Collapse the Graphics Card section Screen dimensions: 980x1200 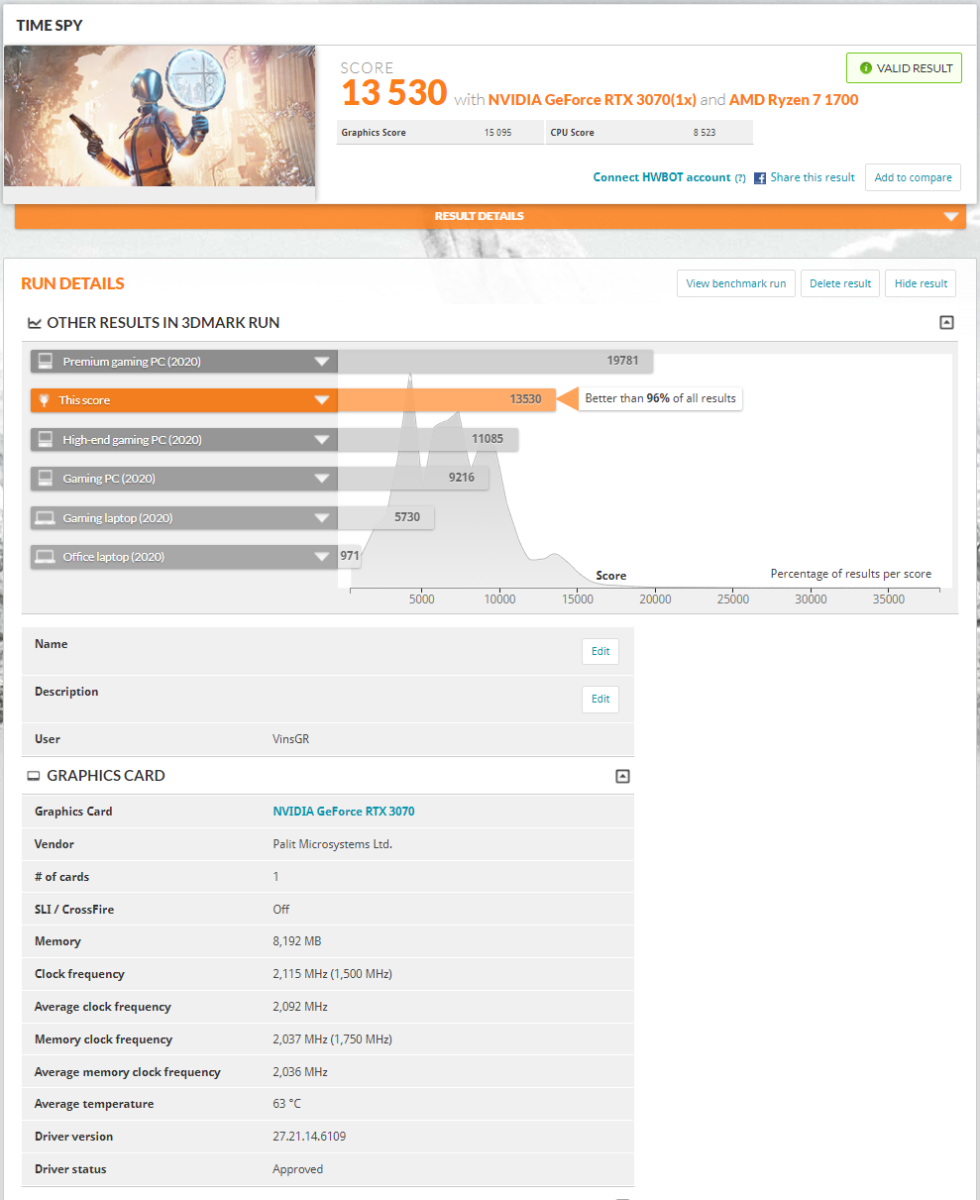click(622, 776)
